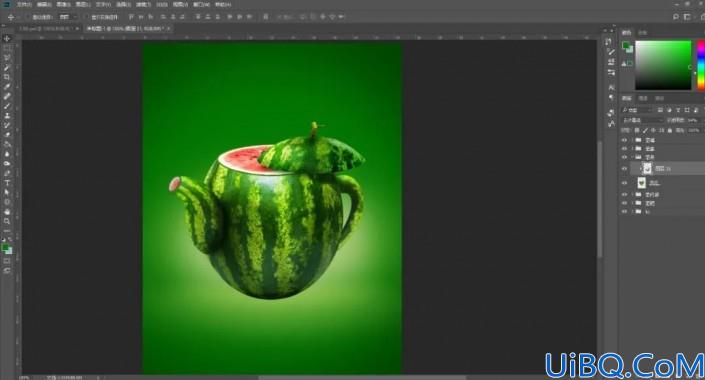Open the auto-select target dropdown in options bar
Screen dimensions: 705x380
67,17
